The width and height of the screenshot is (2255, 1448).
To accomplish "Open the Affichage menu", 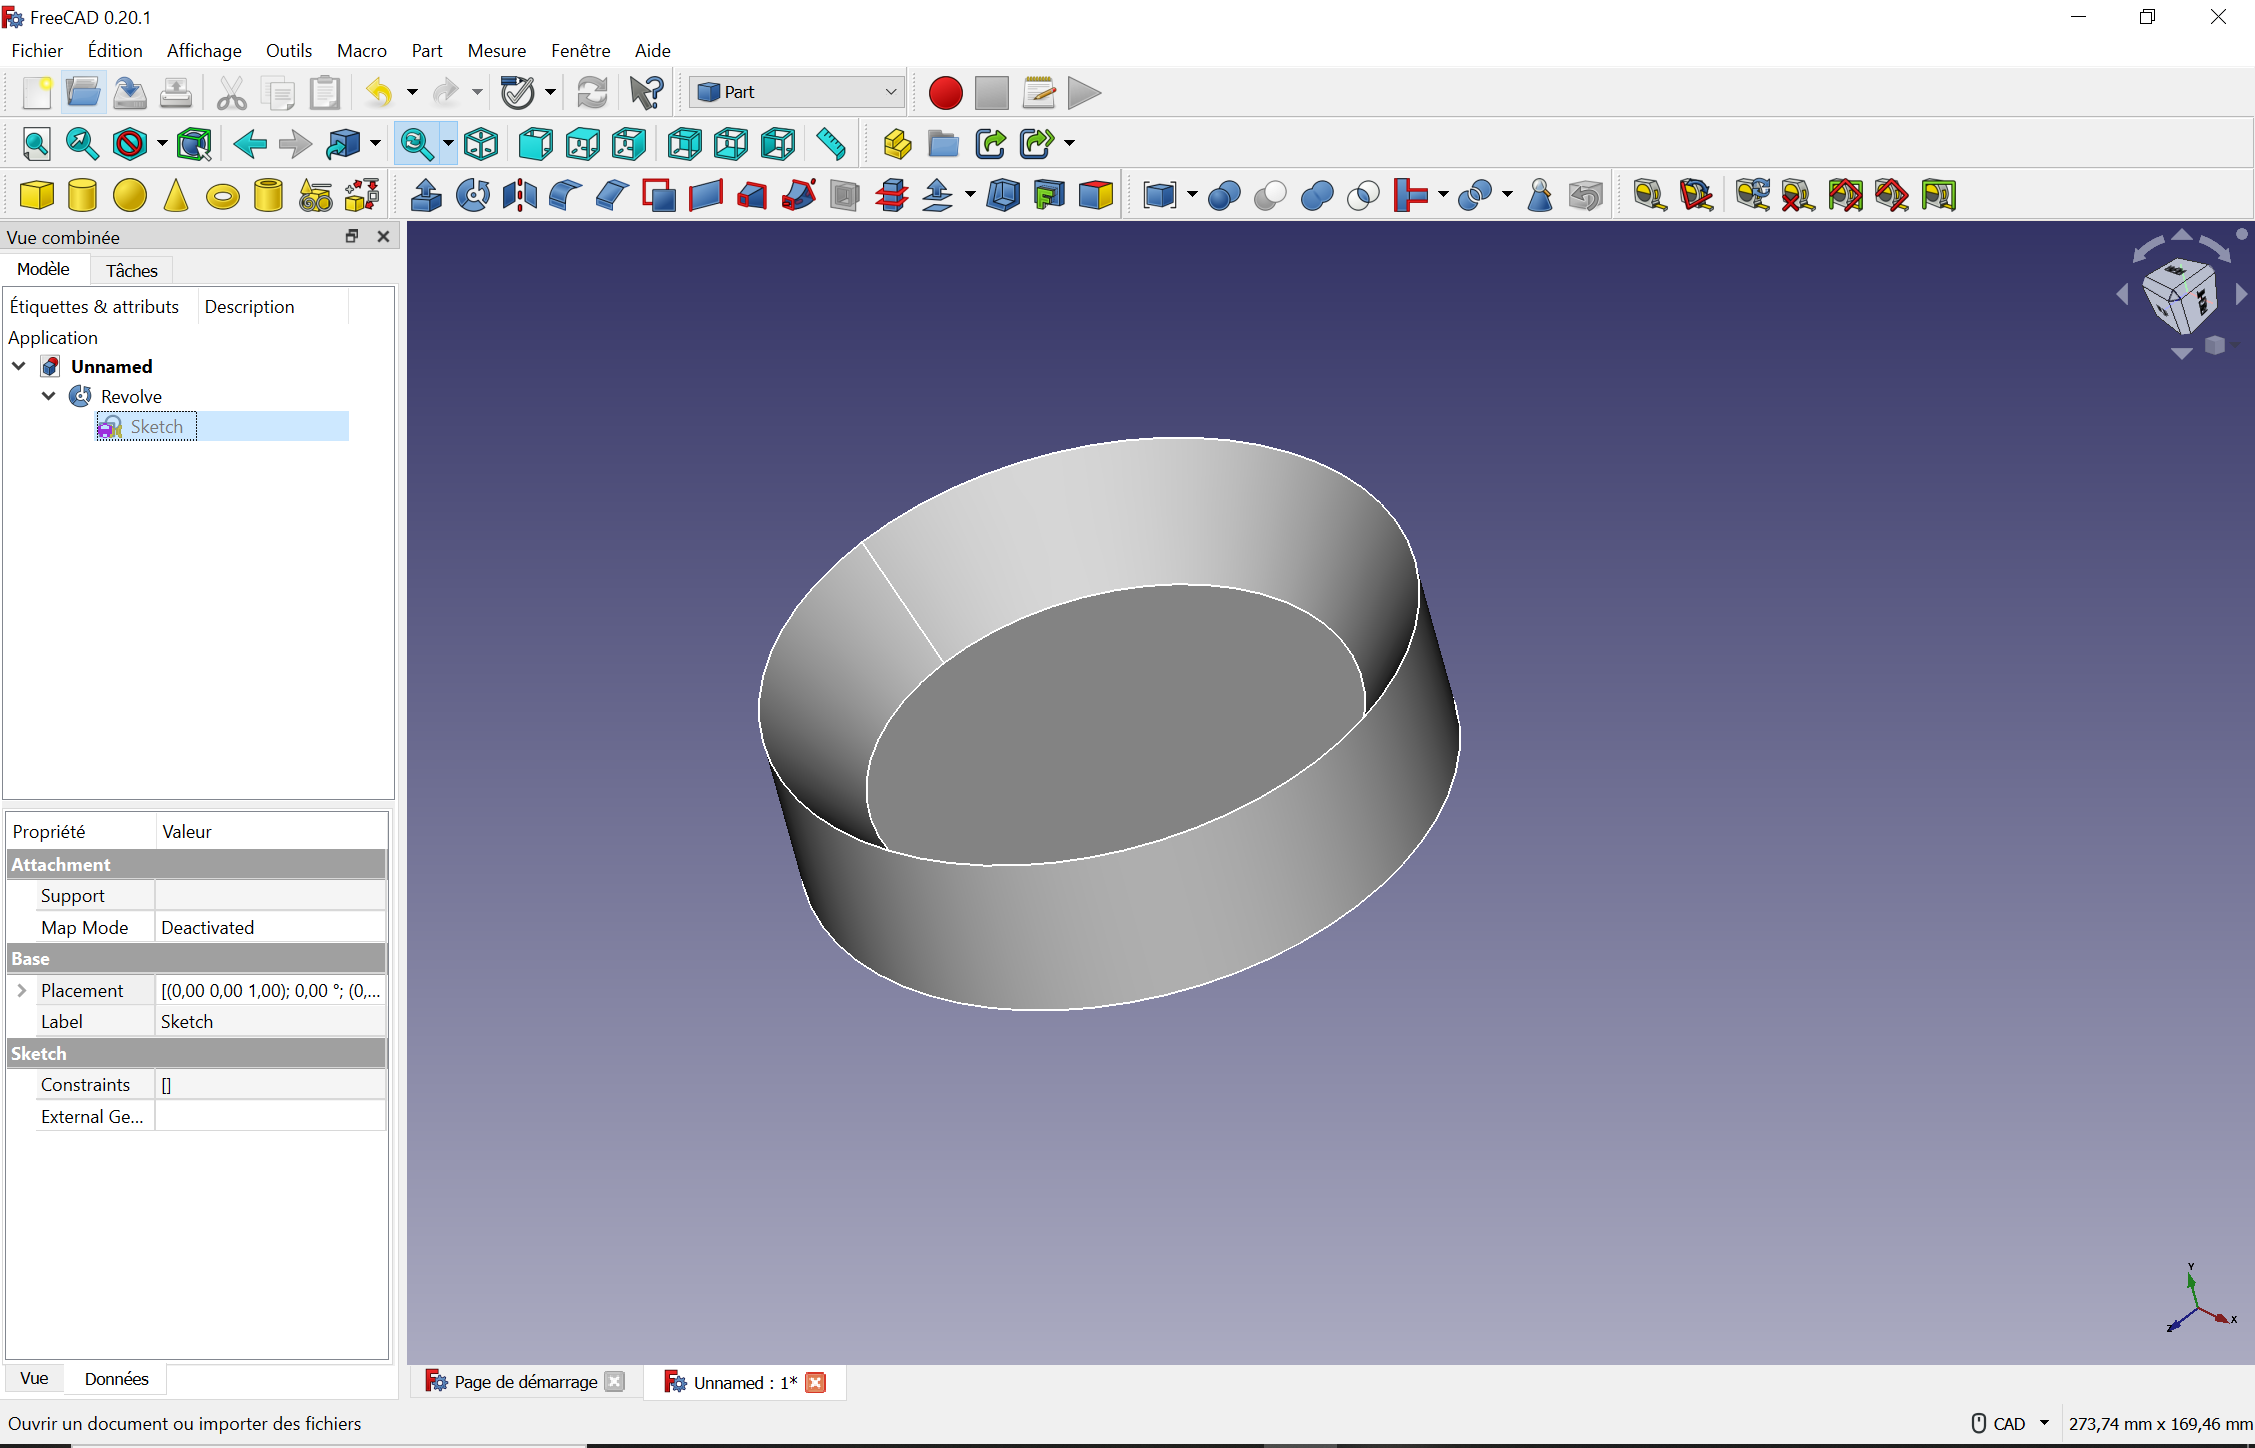I will [204, 50].
